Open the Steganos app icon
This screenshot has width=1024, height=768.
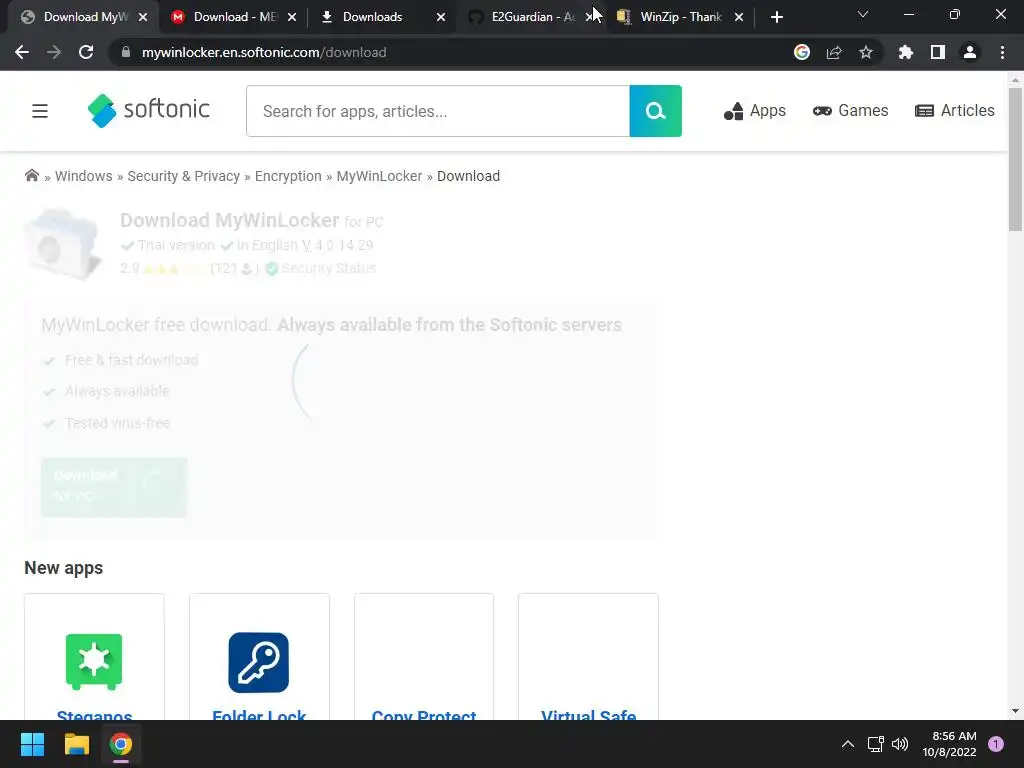tap(94, 662)
